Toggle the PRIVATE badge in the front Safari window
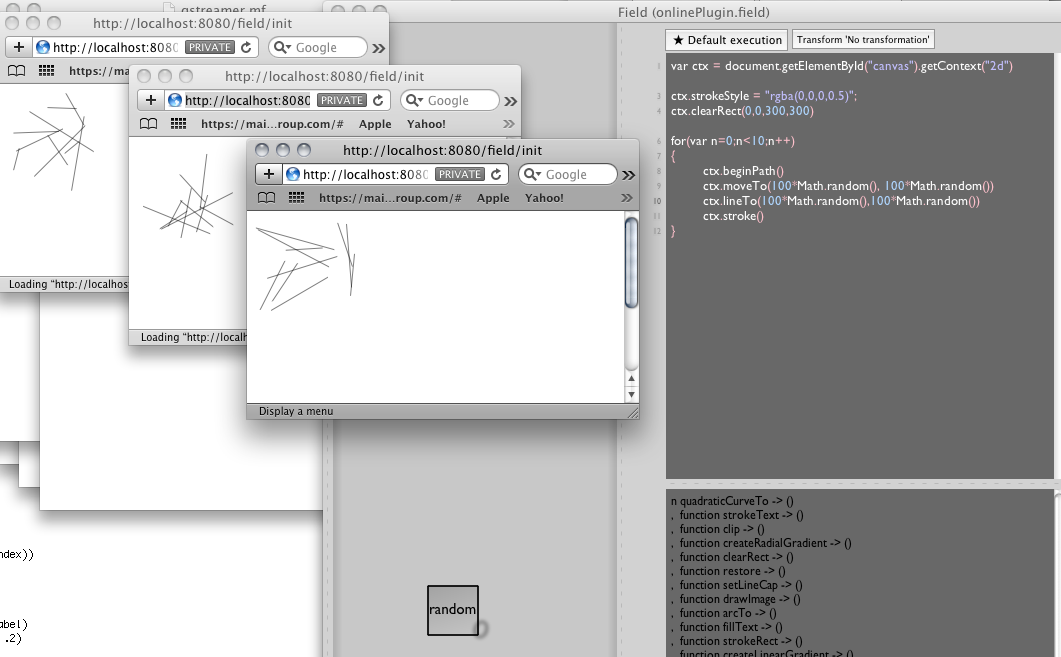1061x657 pixels. pos(460,174)
